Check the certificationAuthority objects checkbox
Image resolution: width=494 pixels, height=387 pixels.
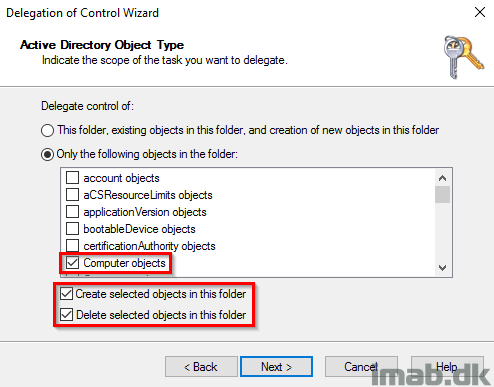72,246
